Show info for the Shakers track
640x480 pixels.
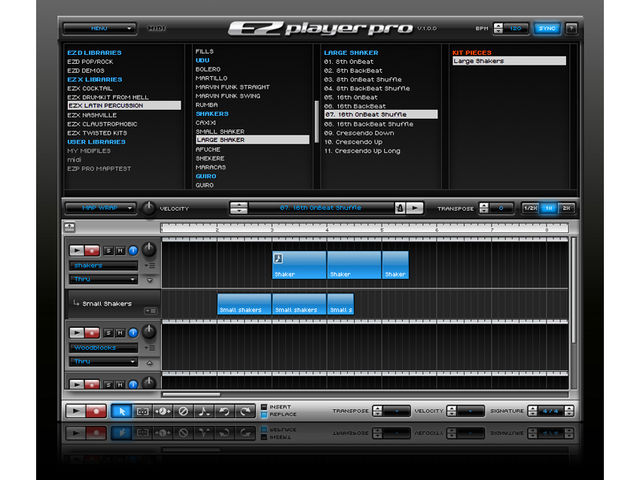(133, 251)
